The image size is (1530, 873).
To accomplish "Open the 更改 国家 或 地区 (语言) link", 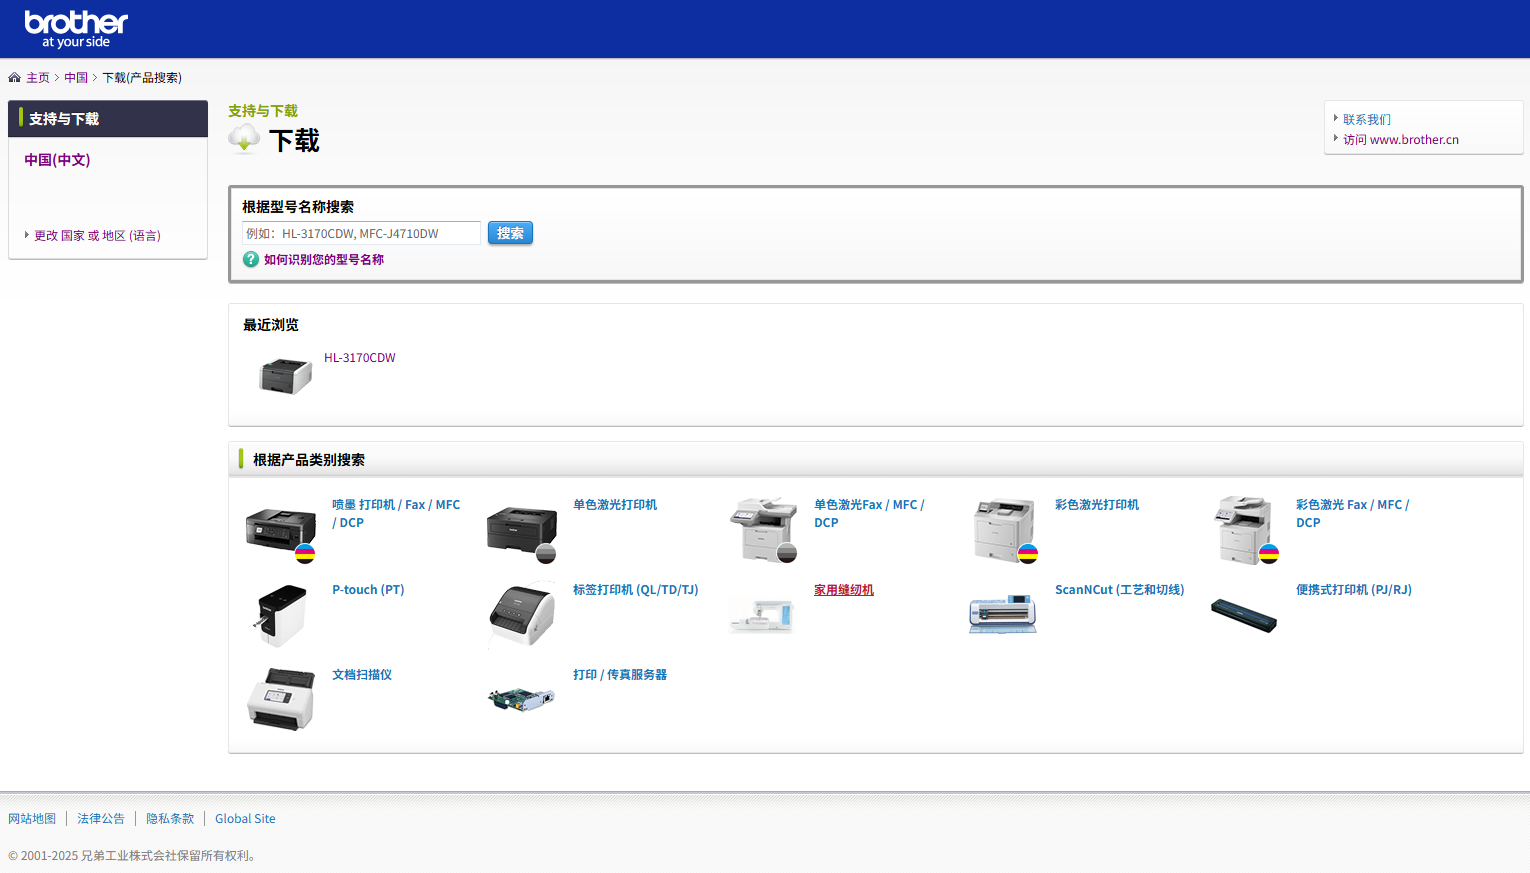I will (97, 236).
